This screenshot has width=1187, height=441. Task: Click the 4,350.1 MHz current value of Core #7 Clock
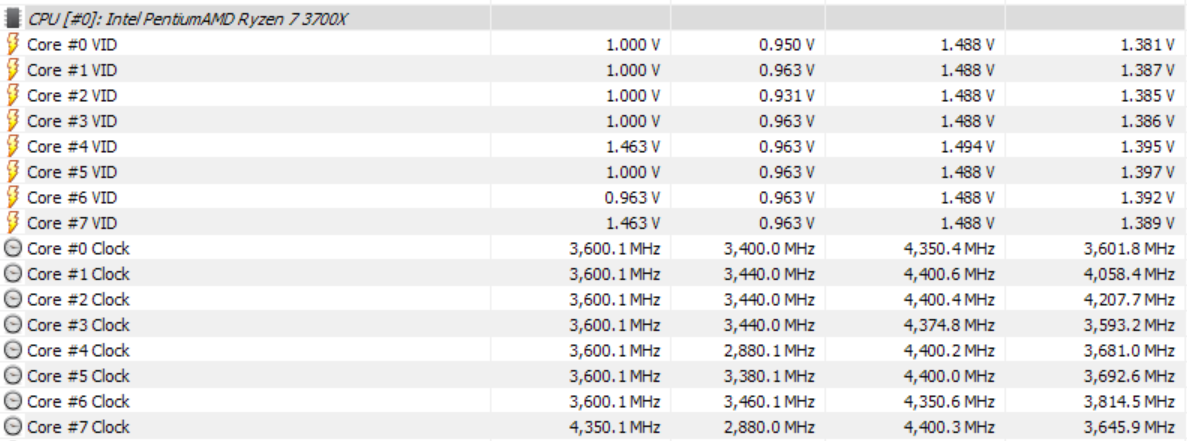pos(615,427)
